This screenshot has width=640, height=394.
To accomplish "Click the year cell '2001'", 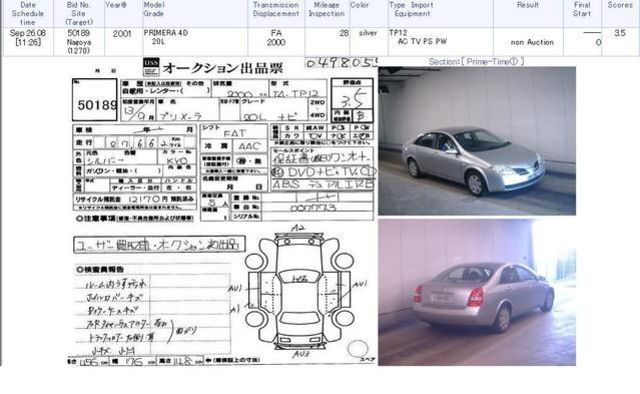I will pos(122,33).
